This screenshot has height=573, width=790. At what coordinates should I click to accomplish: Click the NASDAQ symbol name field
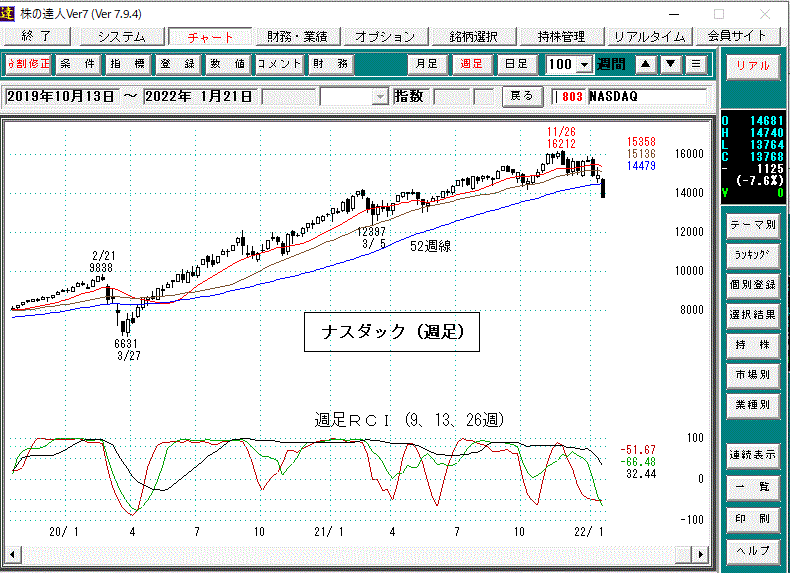[x=645, y=97]
